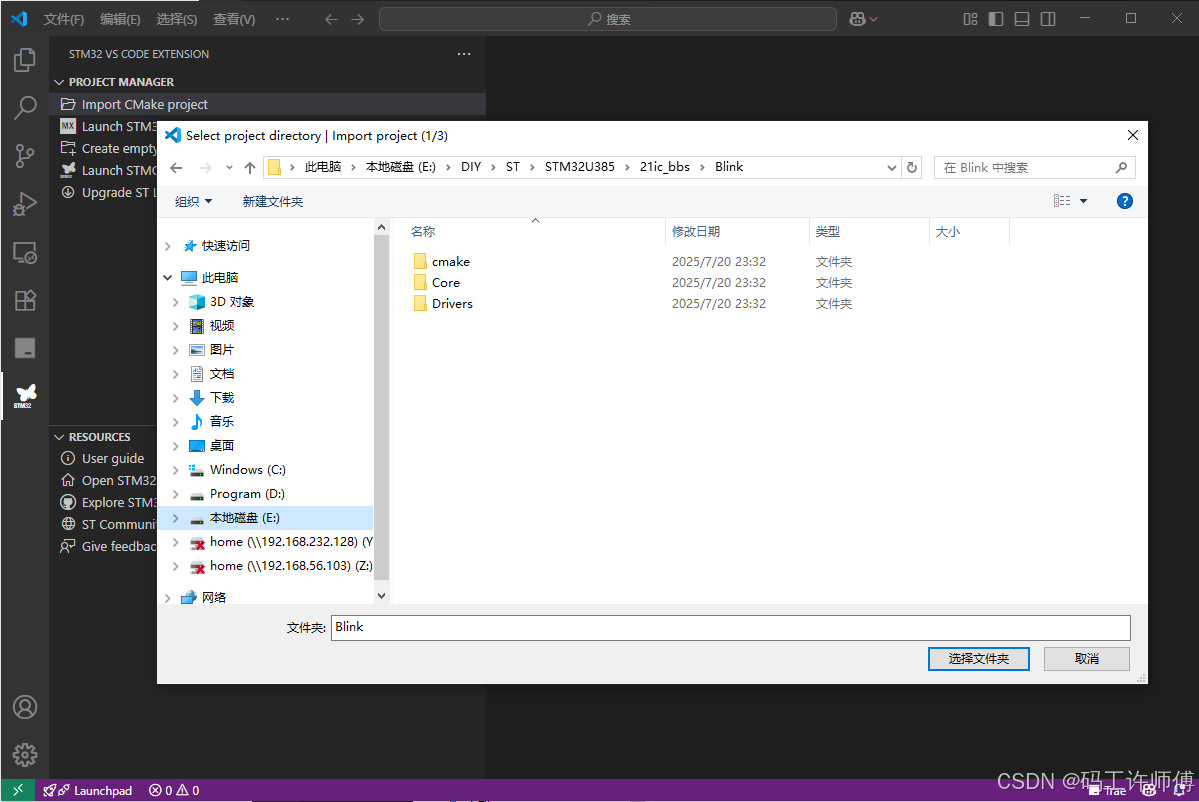Viewport: 1199px width, 802px height.
Task: Click the 选择文件夹 button
Action: (978, 659)
